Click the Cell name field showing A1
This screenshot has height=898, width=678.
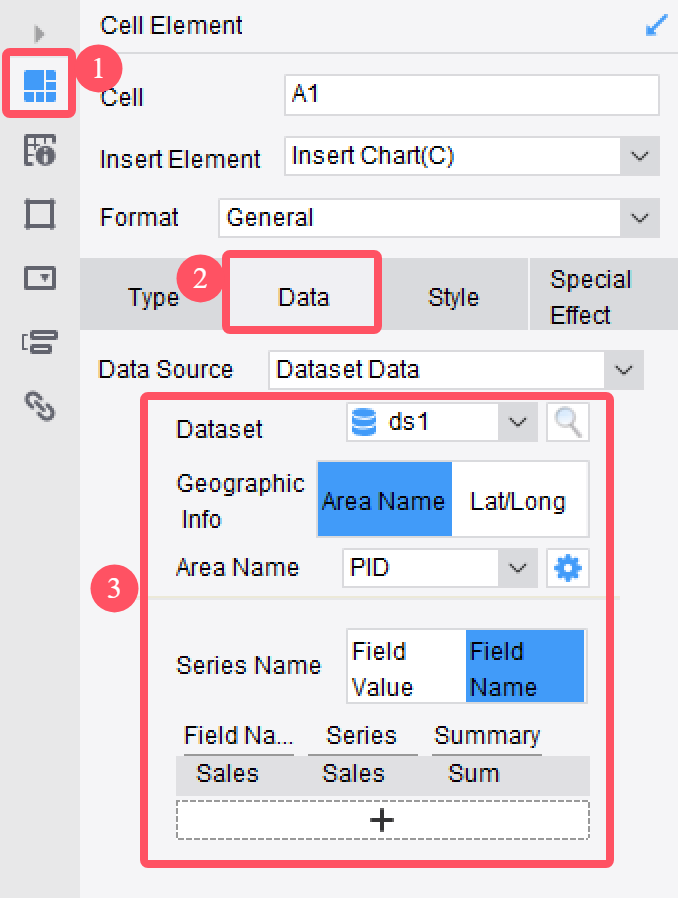(x=472, y=94)
